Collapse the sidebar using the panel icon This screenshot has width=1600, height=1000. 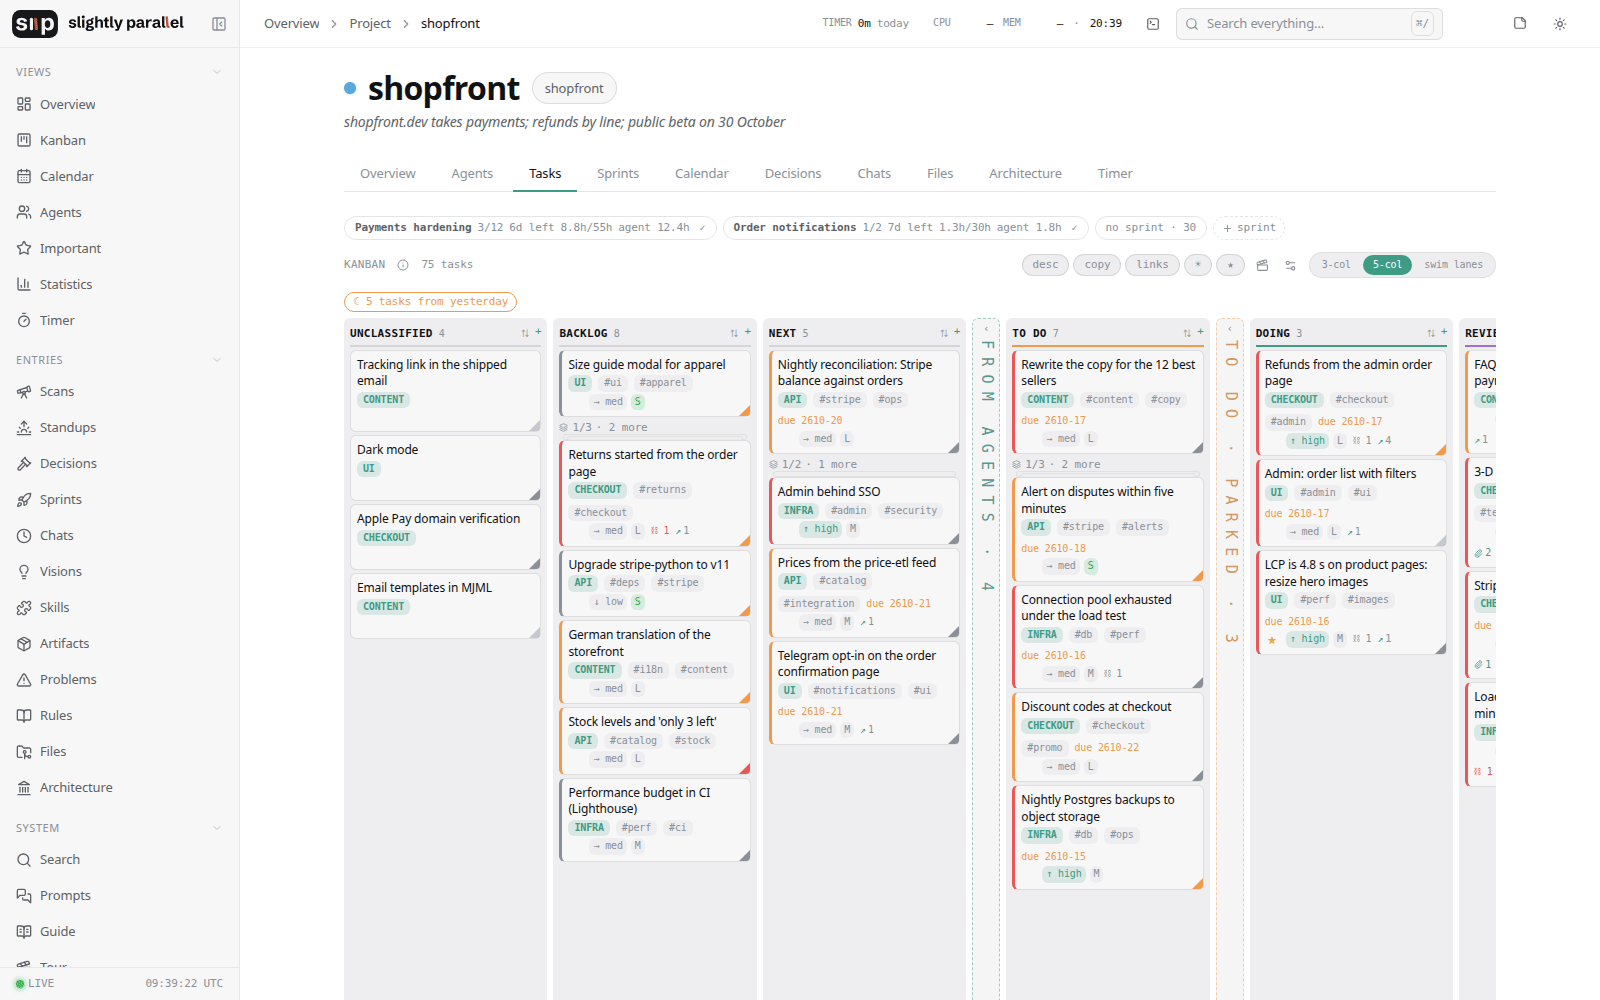[219, 24]
